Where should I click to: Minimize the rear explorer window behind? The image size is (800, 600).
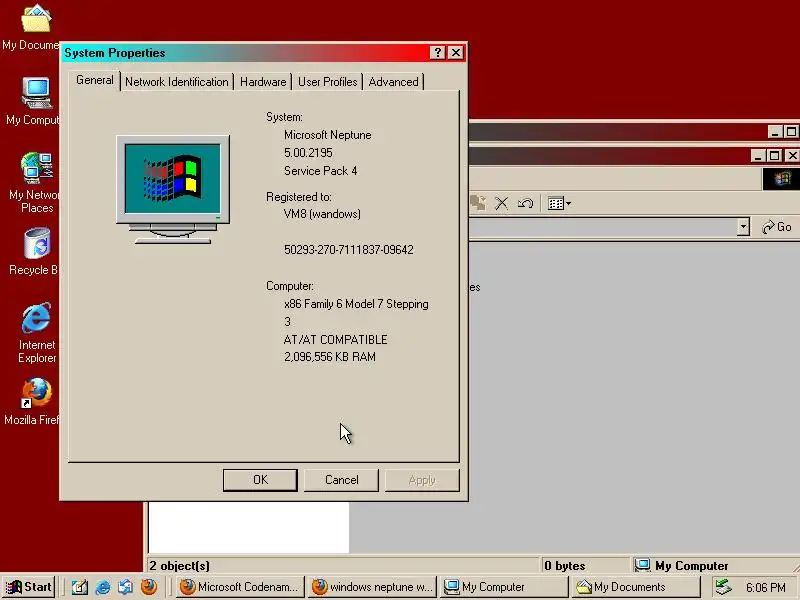click(x=775, y=132)
